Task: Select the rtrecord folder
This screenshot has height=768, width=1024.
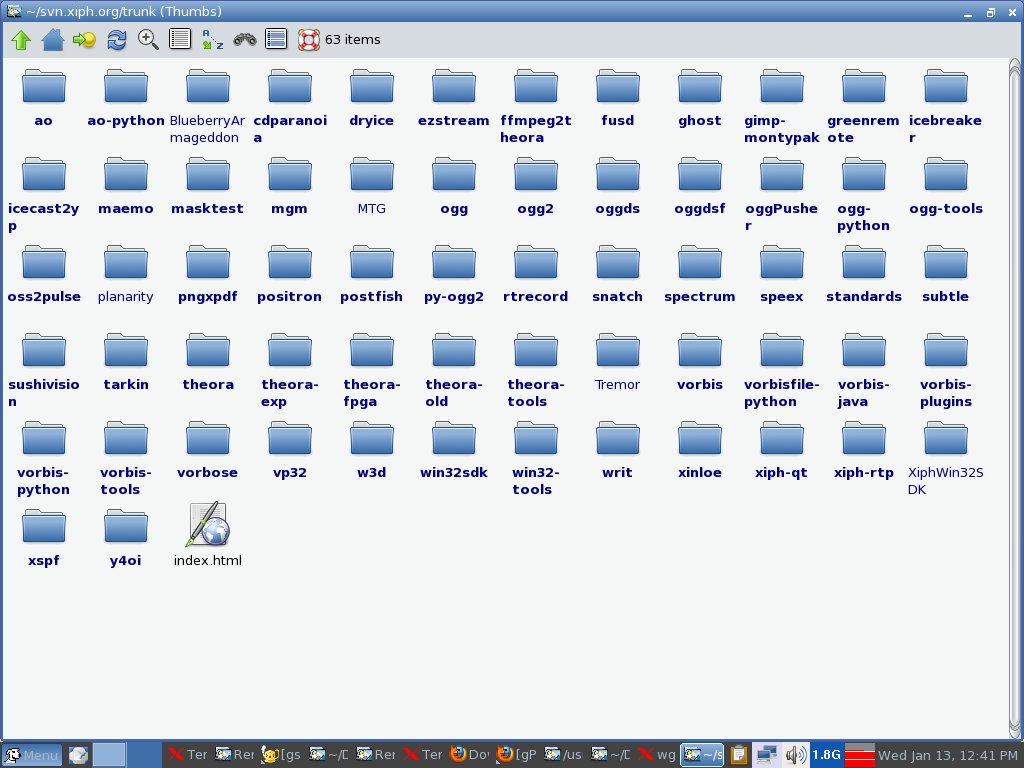Action: (x=536, y=274)
